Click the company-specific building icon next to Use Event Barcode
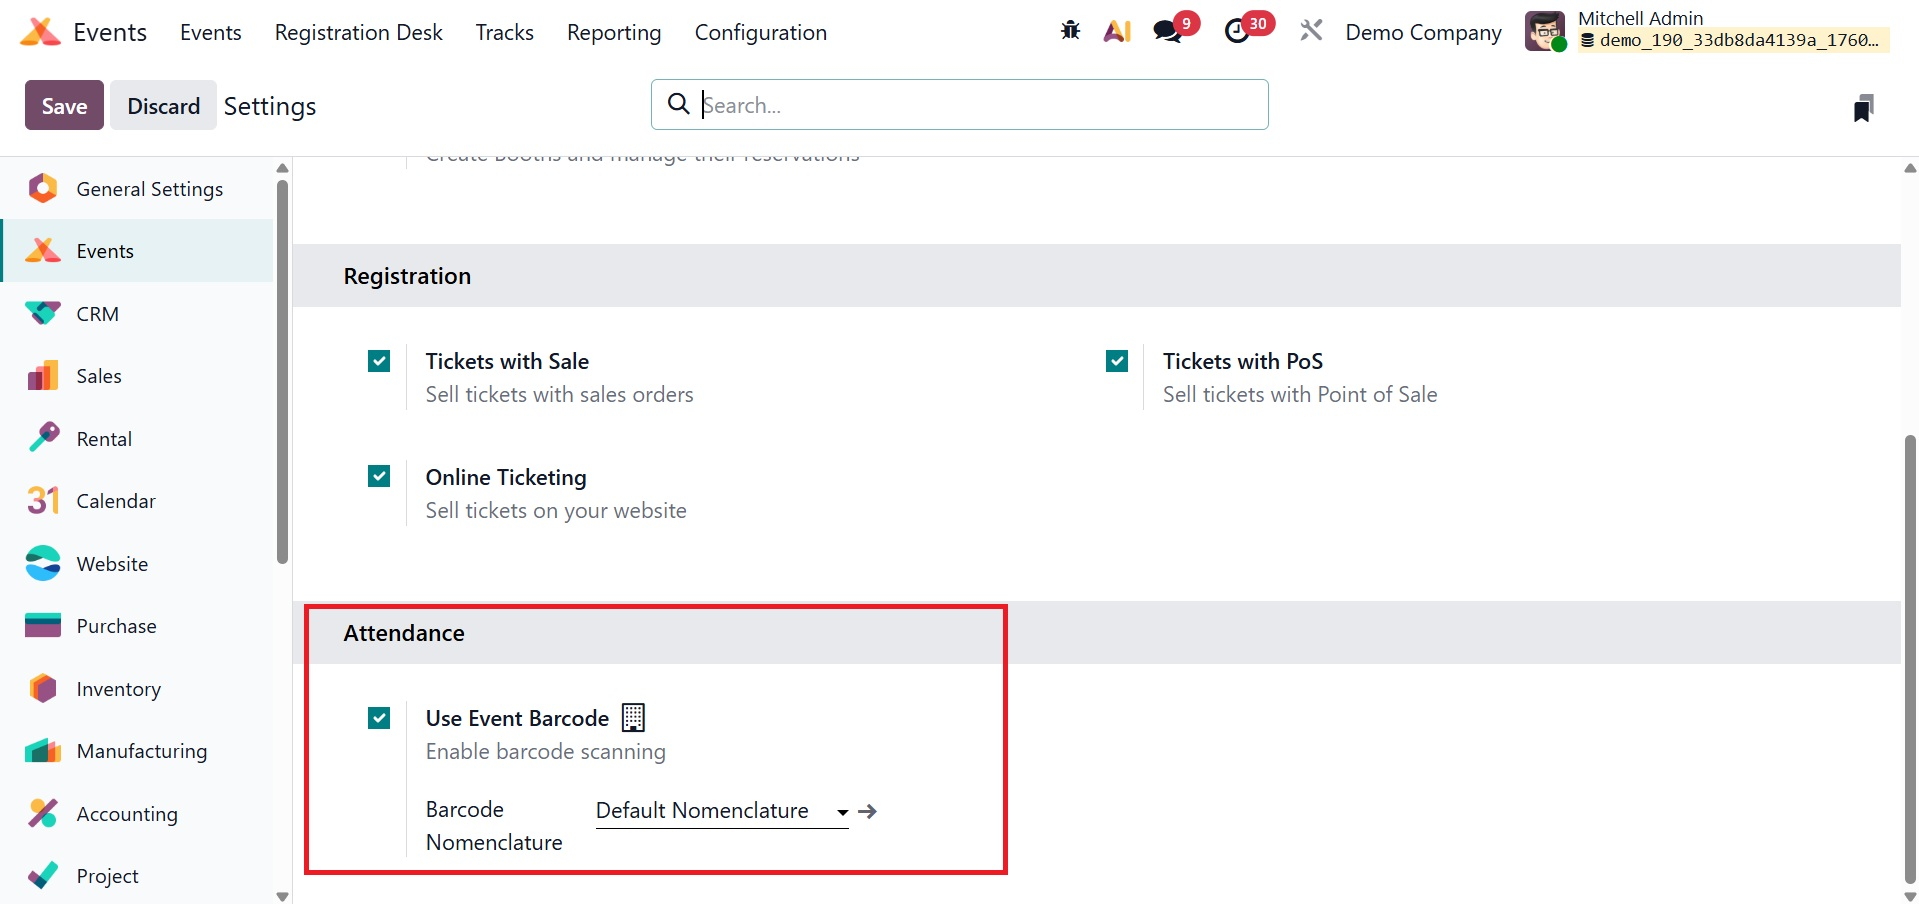1919x904 pixels. [633, 718]
